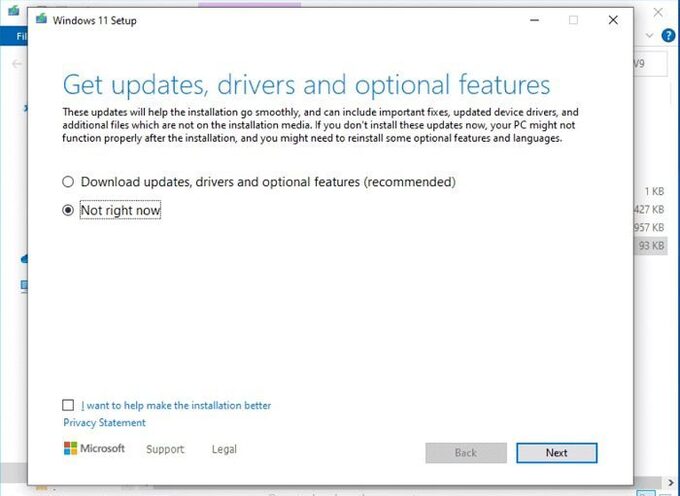Click the File Explorer back arrow
The image size is (680, 496).
(17, 63)
